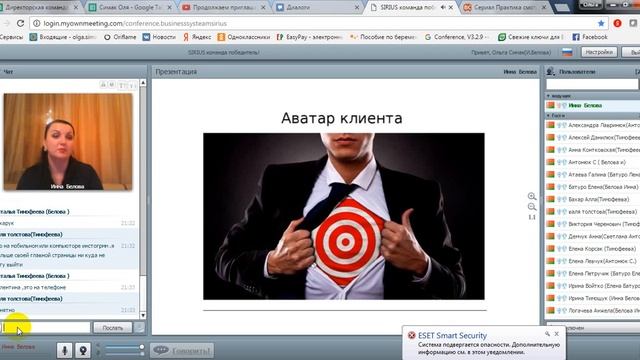Switch to the Google Таблицы browser tab
The image size is (640, 360).
[x=131, y=7]
